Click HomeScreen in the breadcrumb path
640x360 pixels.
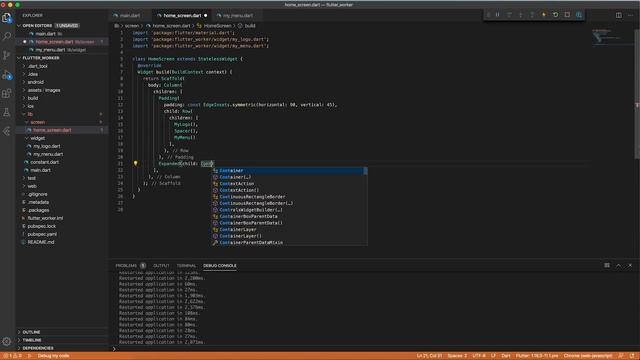[218, 26]
